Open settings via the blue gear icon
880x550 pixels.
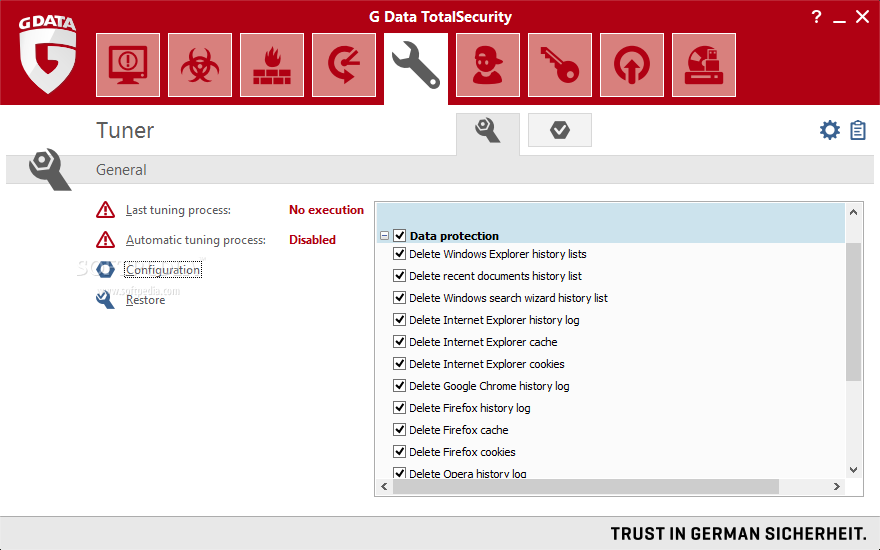click(x=829, y=130)
